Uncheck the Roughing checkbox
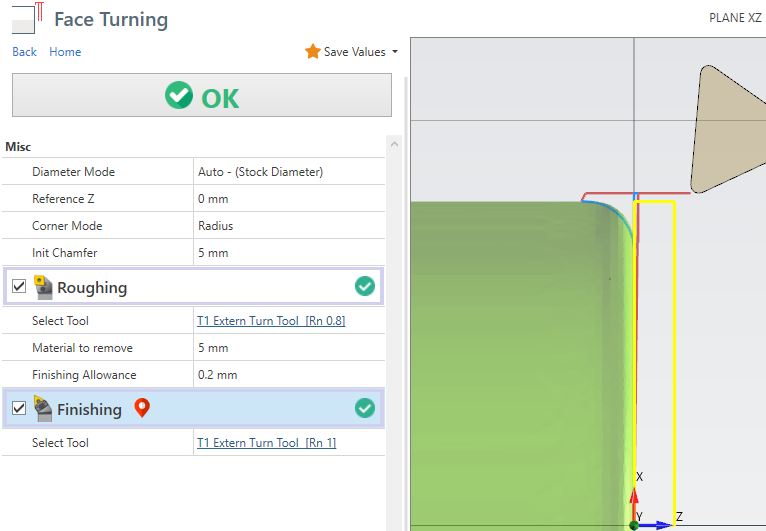This screenshot has height=531, width=766. pos(19,287)
